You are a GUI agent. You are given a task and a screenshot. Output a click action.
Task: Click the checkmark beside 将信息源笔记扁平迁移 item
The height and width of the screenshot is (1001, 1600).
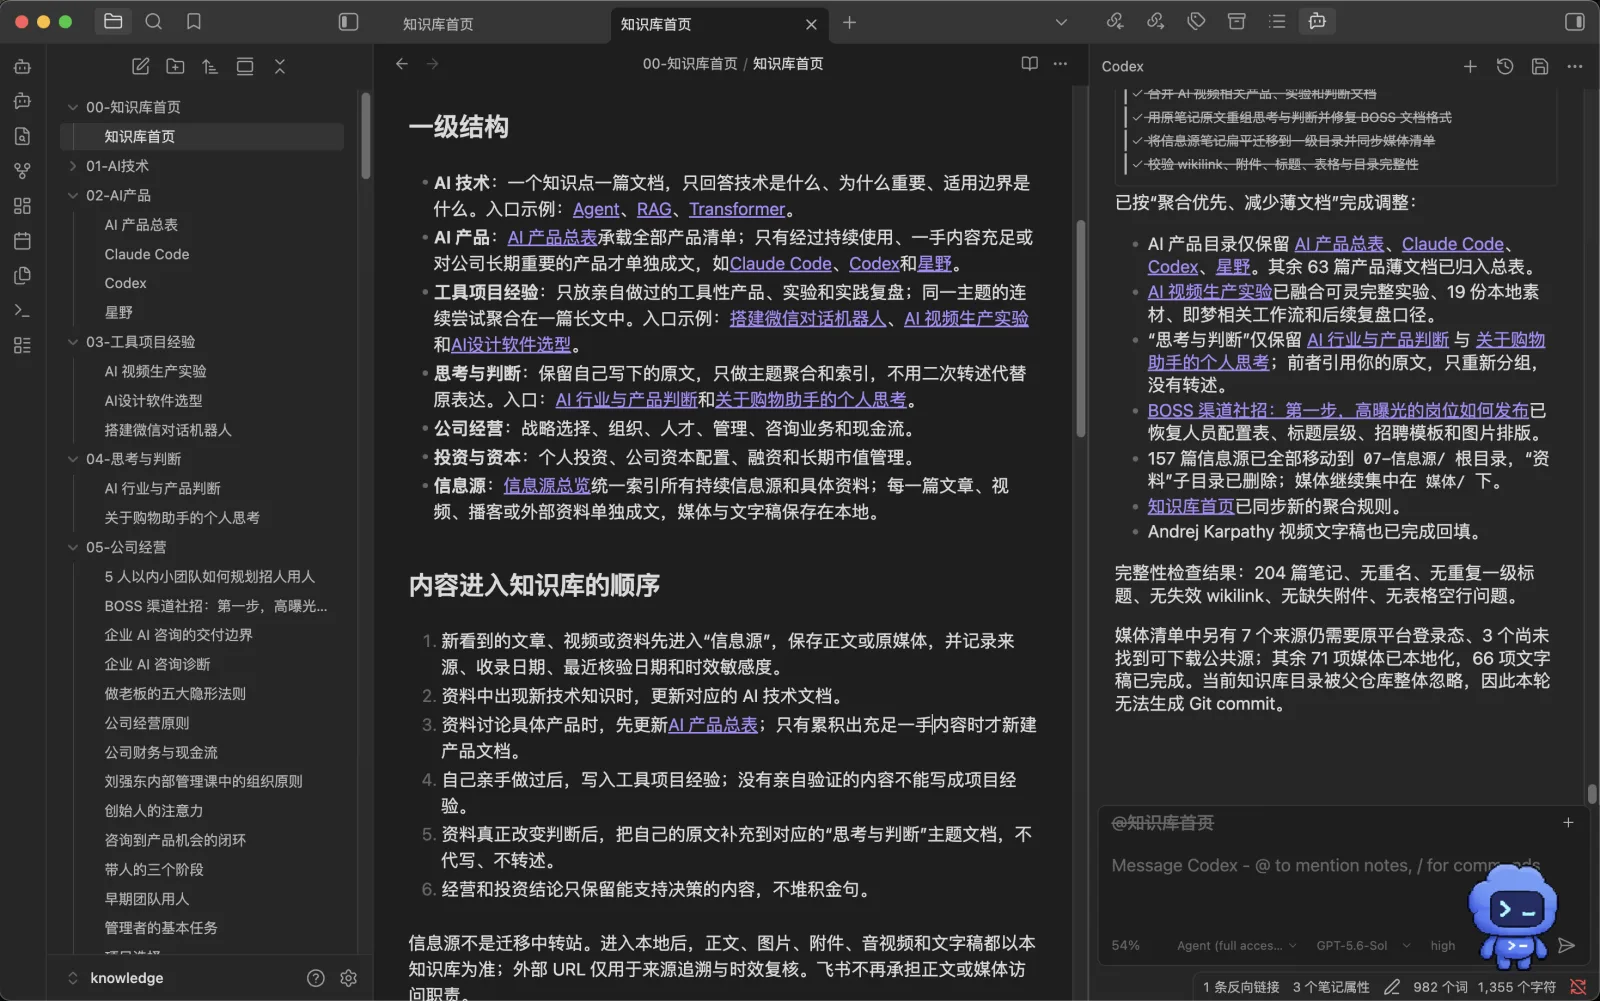(1138, 141)
